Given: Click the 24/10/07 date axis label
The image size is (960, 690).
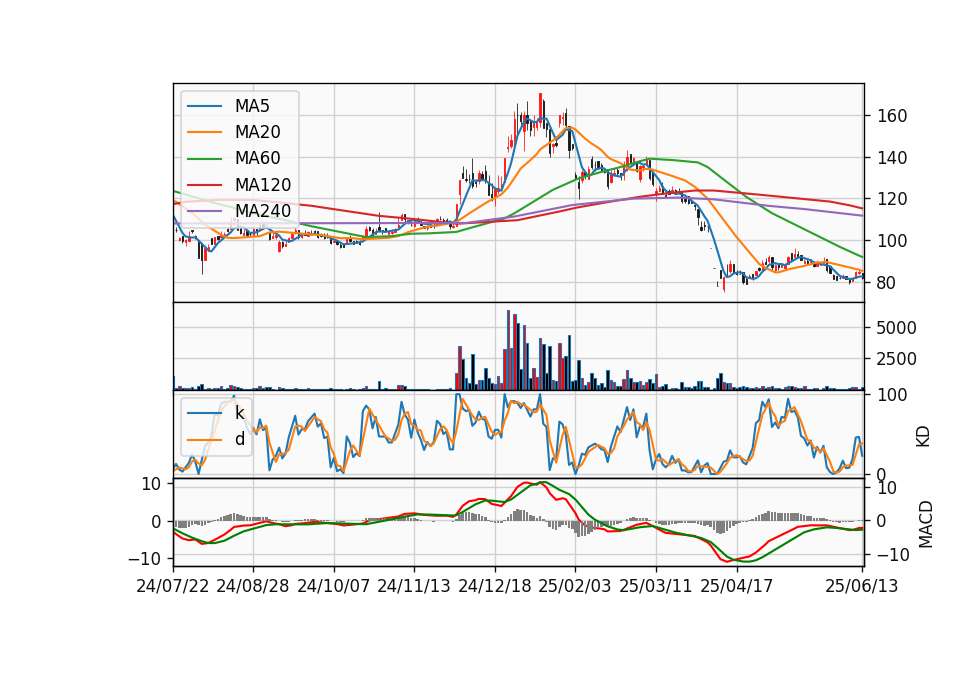Looking at the screenshot, I should [334, 586].
